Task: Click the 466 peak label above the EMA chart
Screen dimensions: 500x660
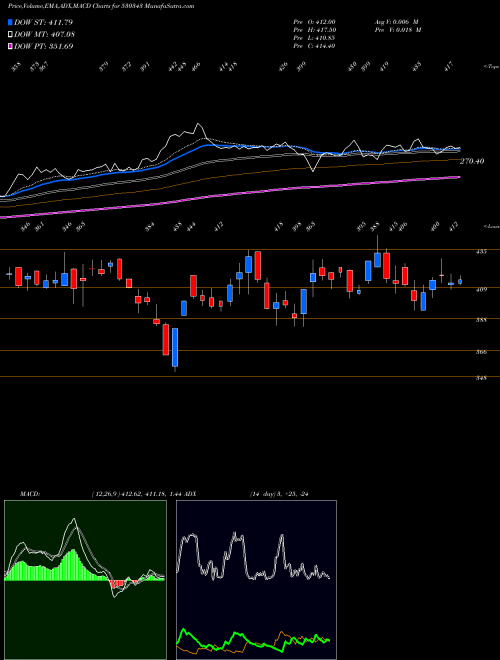Action: pyautogui.click(x=197, y=67)
